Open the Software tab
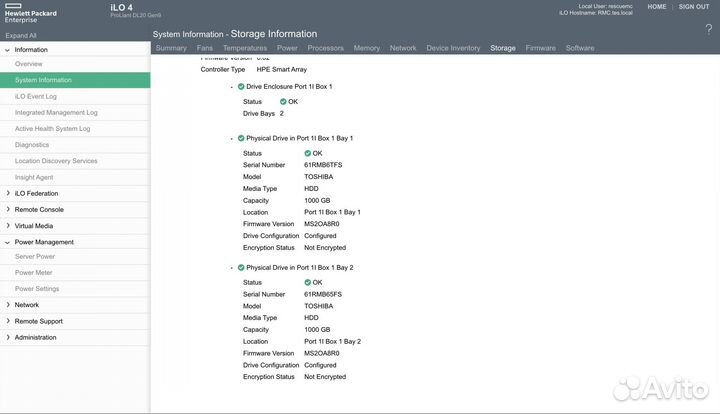 pyautogui.click(x=580, y=48)
